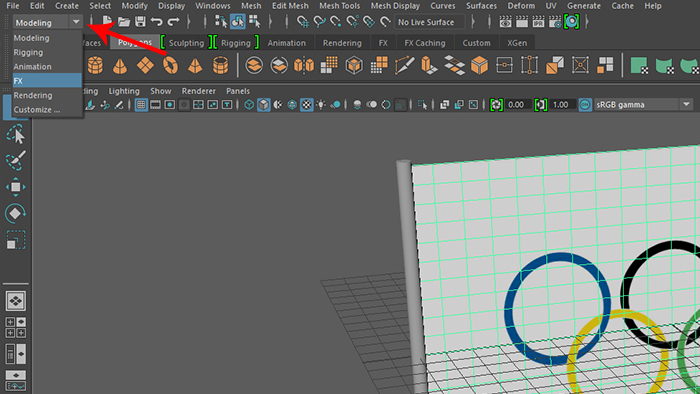Switch to four view layout
Screen dimensions: 700x394
[x=16, y=327]
